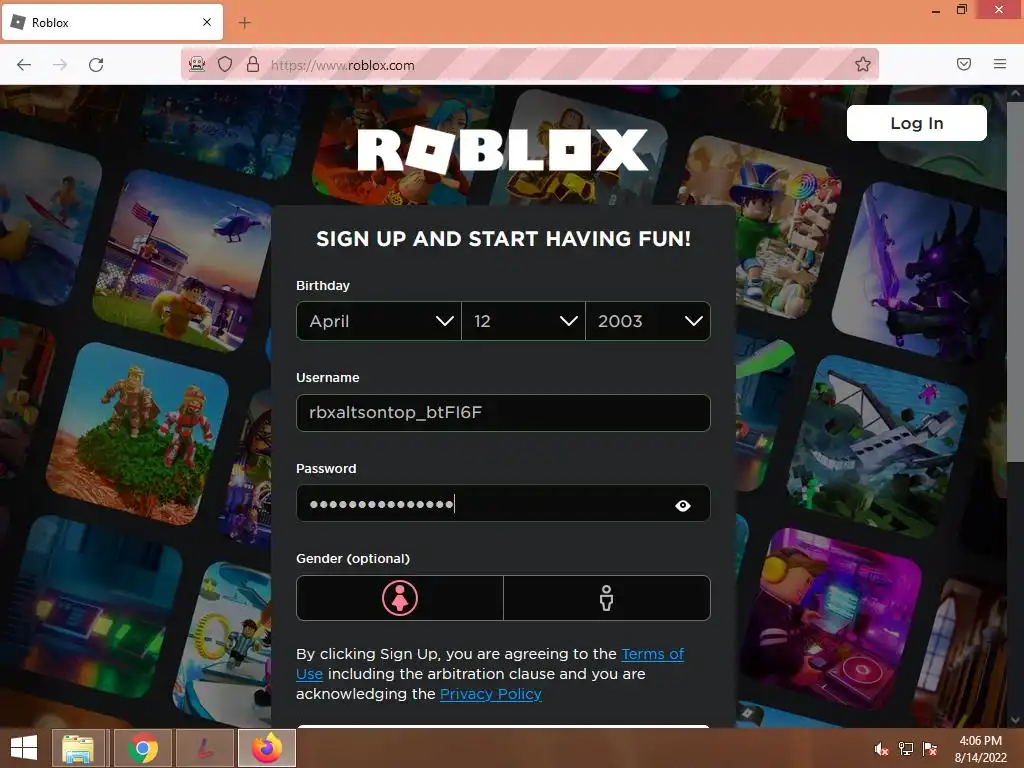The width and height of the screenshot is (1024, 768).
Task: Click the knights on hill thumbnail
Action: click(138, 434)
